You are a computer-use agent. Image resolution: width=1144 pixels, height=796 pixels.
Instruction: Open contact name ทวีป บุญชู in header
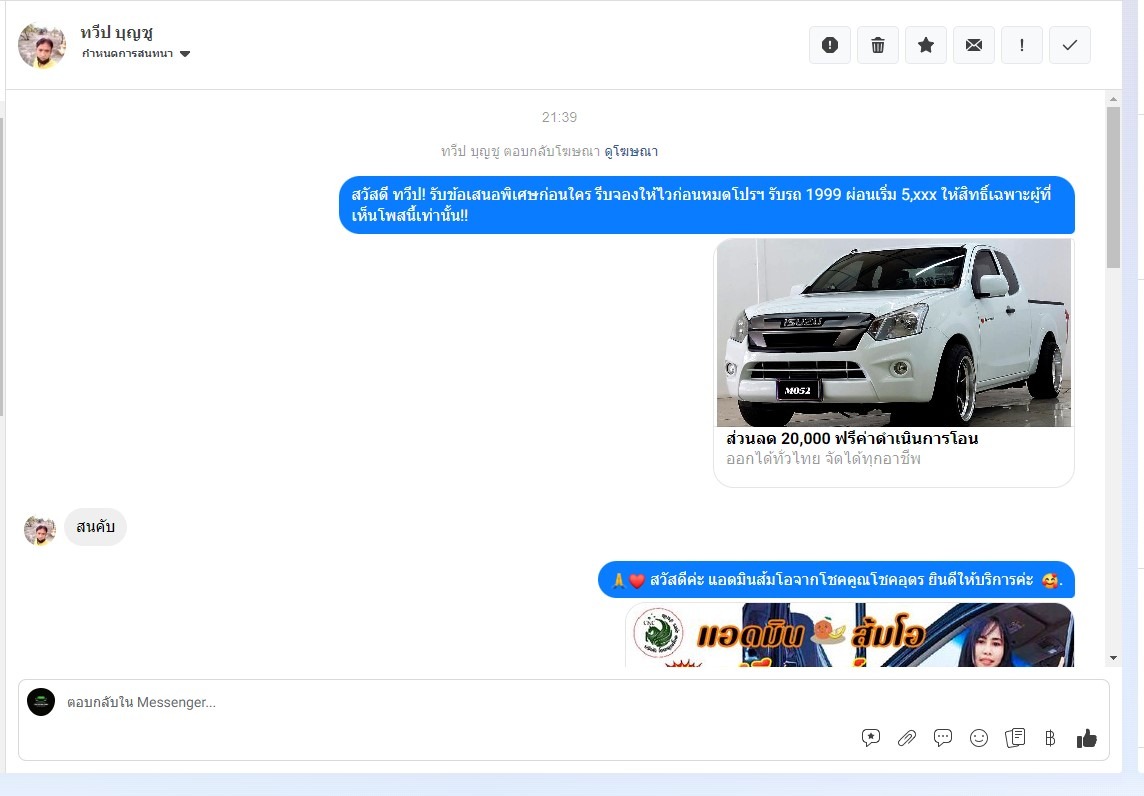(x=117, y=33)
